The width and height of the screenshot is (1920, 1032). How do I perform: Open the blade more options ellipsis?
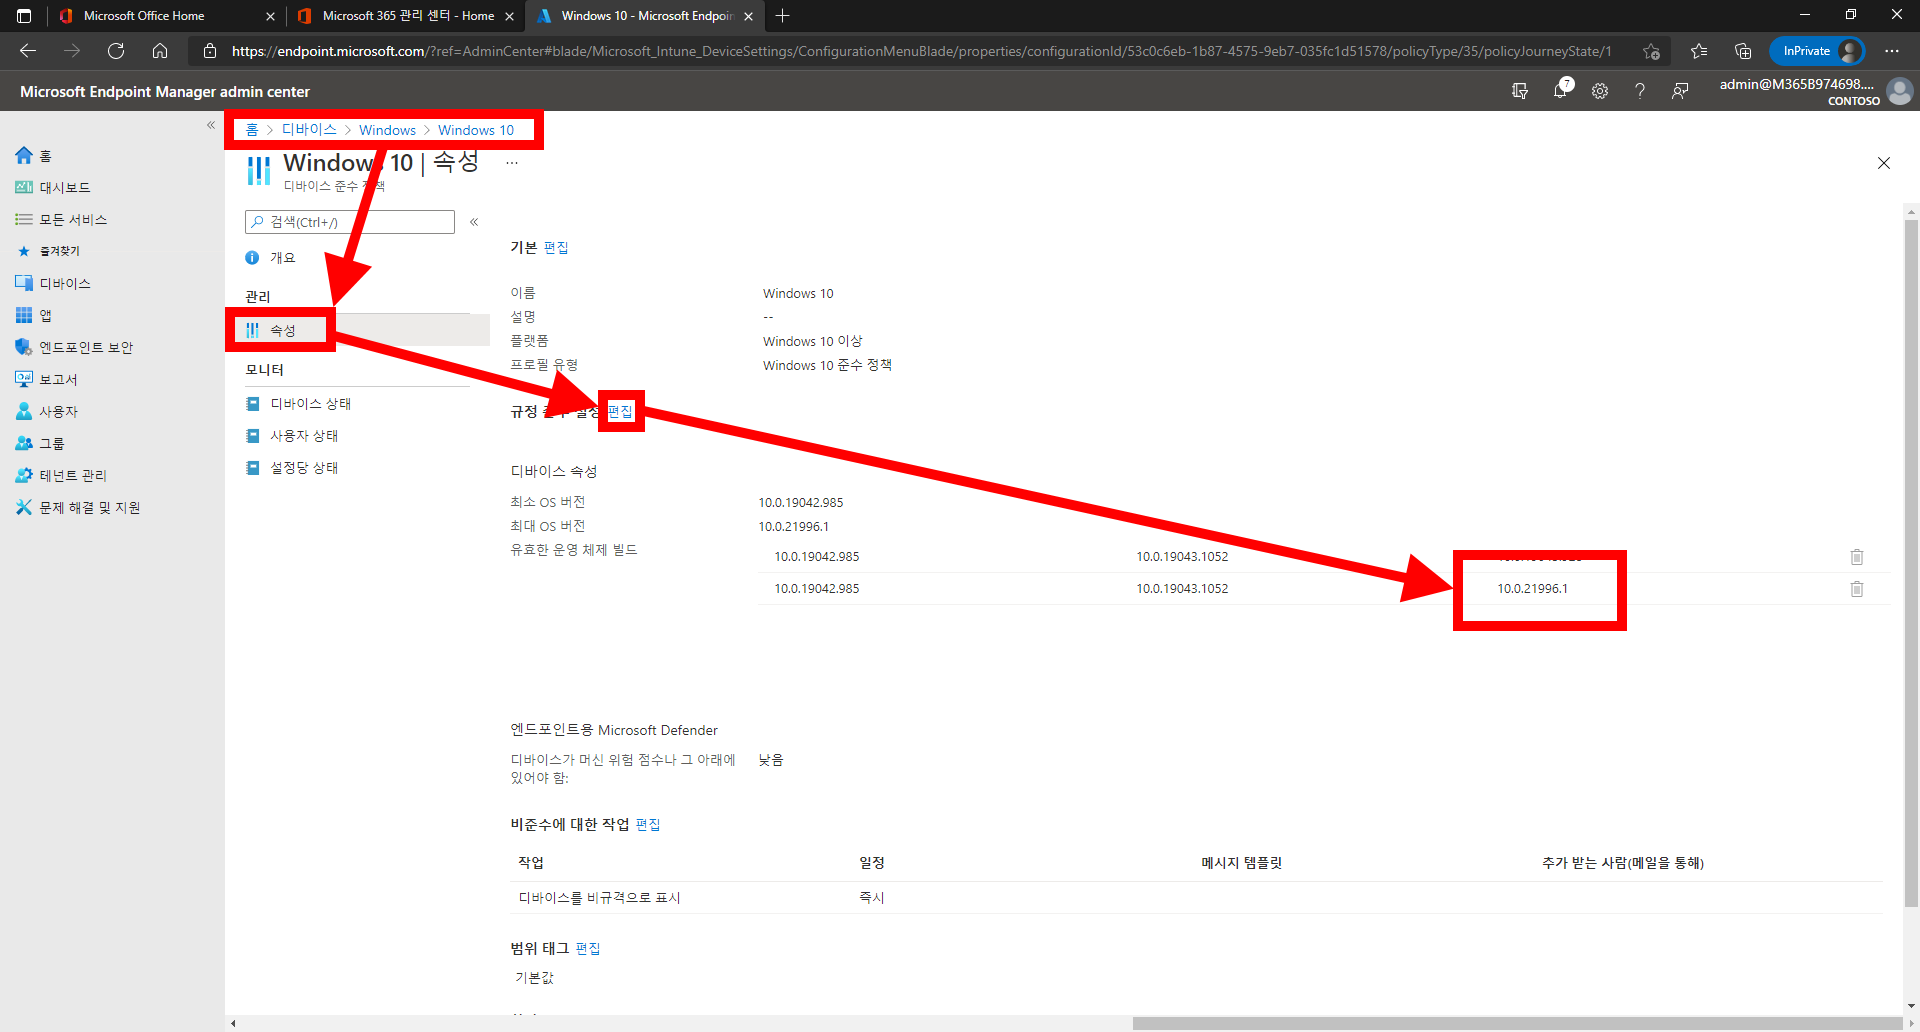point(512,163)
